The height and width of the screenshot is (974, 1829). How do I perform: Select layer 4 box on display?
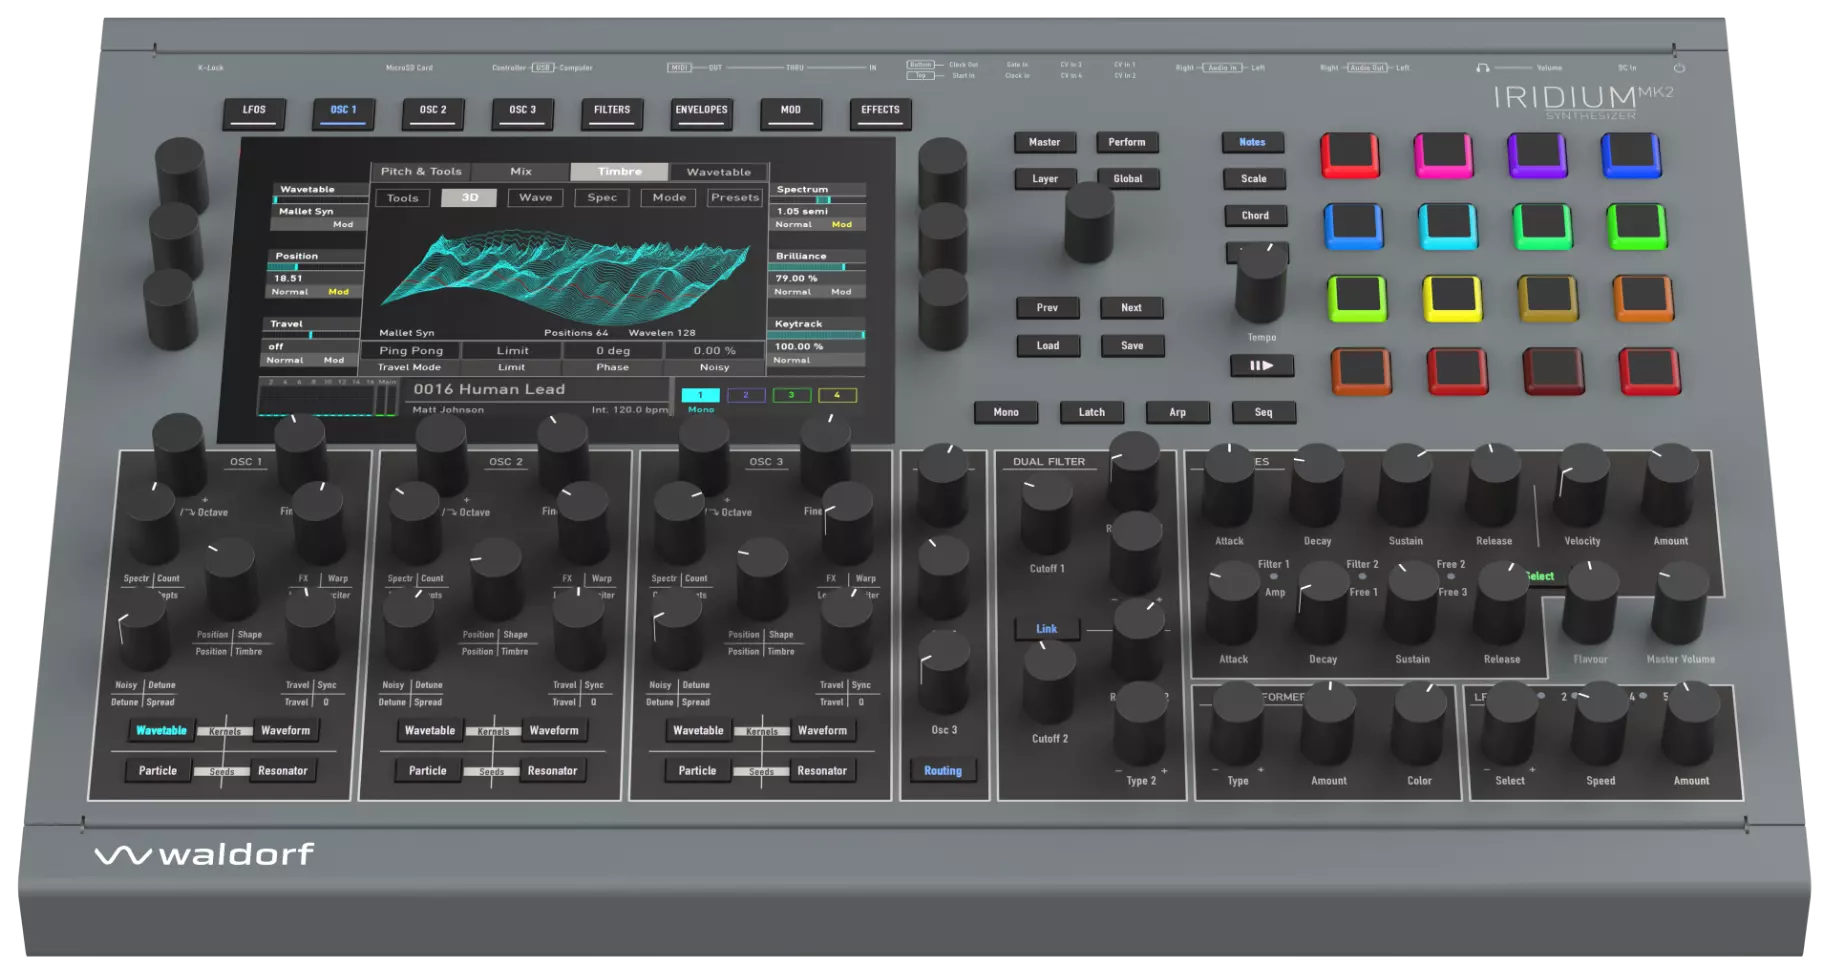pos(837,395)
